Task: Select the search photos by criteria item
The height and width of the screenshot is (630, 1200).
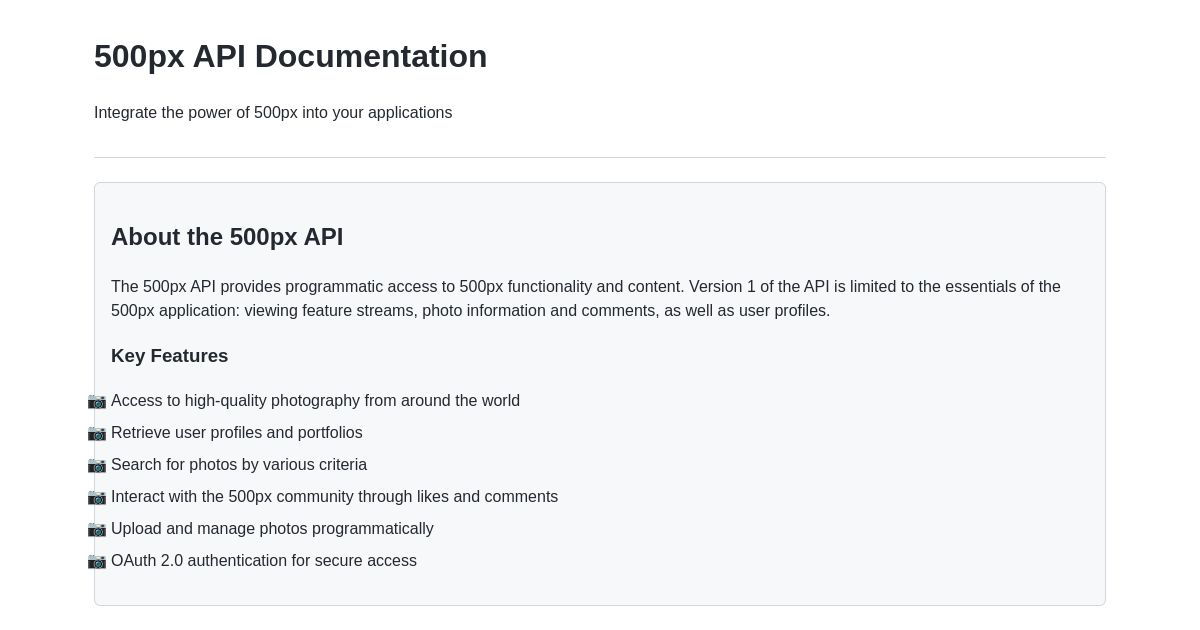Action: click(239, 465)
